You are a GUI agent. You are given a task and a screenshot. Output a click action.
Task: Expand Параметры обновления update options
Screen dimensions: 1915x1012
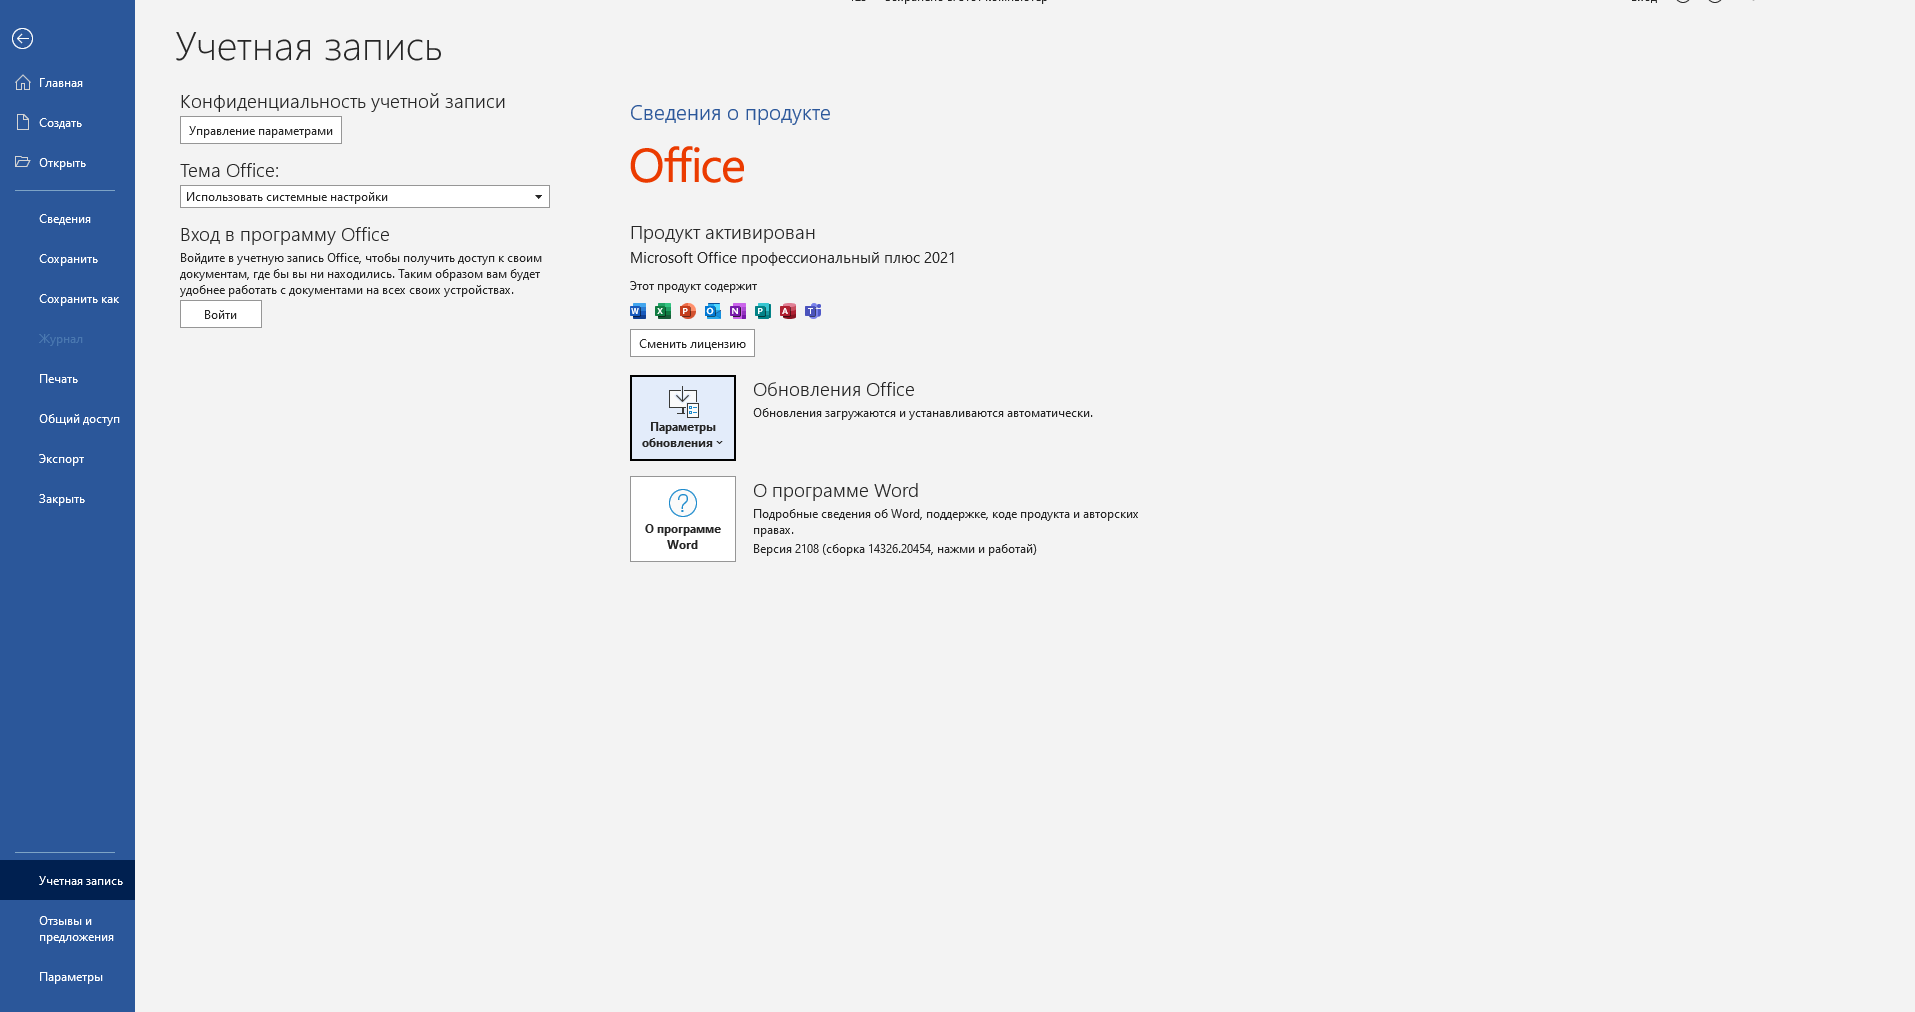tap(683, 418)
